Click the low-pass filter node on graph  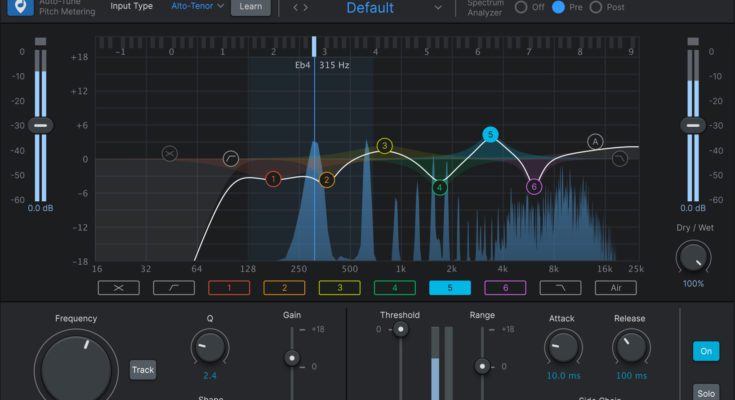[620, 158]
